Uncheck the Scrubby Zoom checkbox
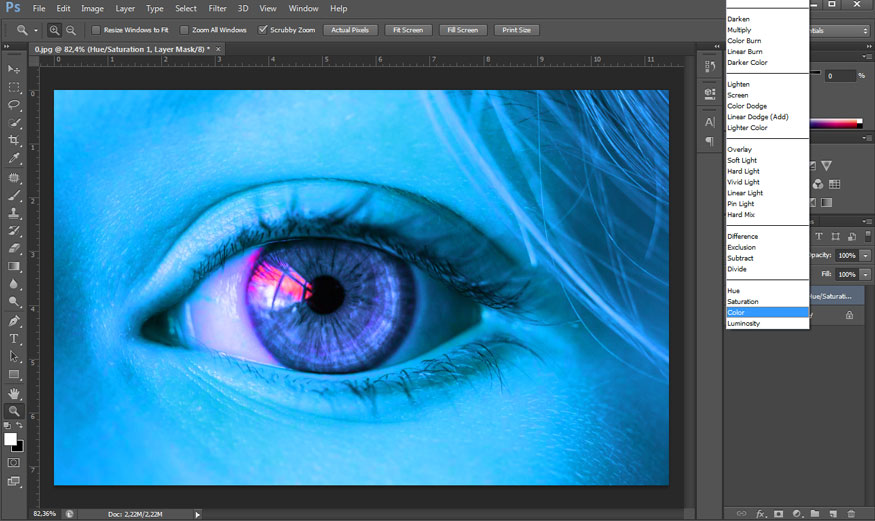875x521 pixels. click(x=263, y=30)
